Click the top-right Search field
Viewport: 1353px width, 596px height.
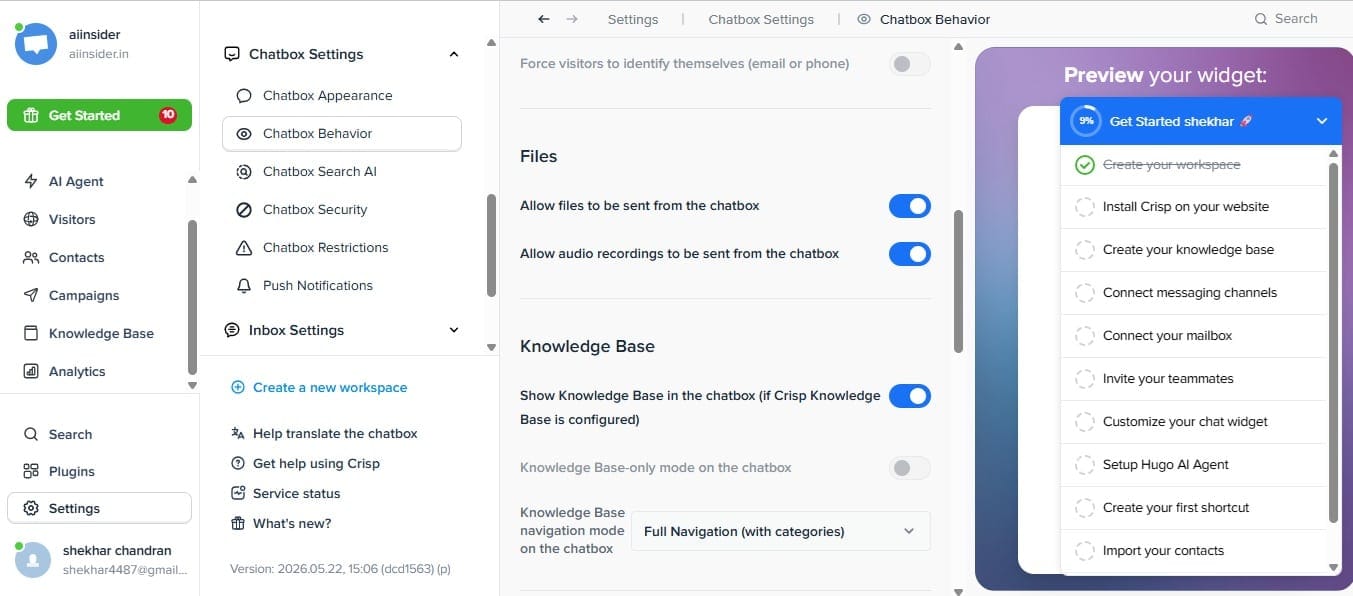(x=1287, y=19)
